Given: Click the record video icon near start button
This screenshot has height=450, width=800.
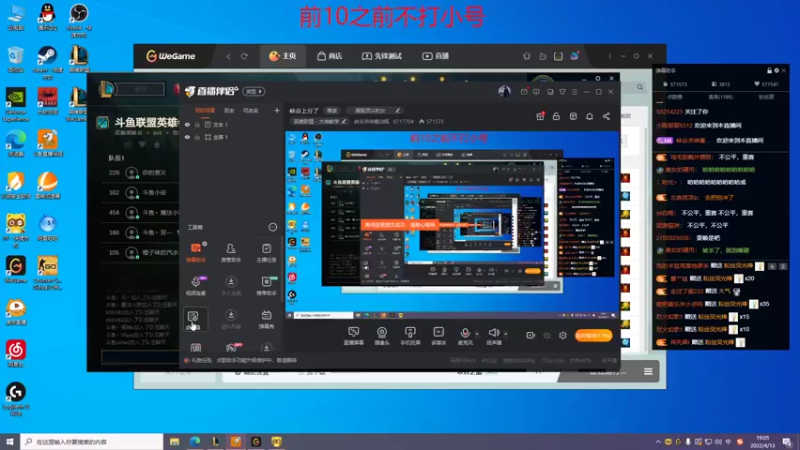Looking at the screenshot, I should click(x=530, y=335).
